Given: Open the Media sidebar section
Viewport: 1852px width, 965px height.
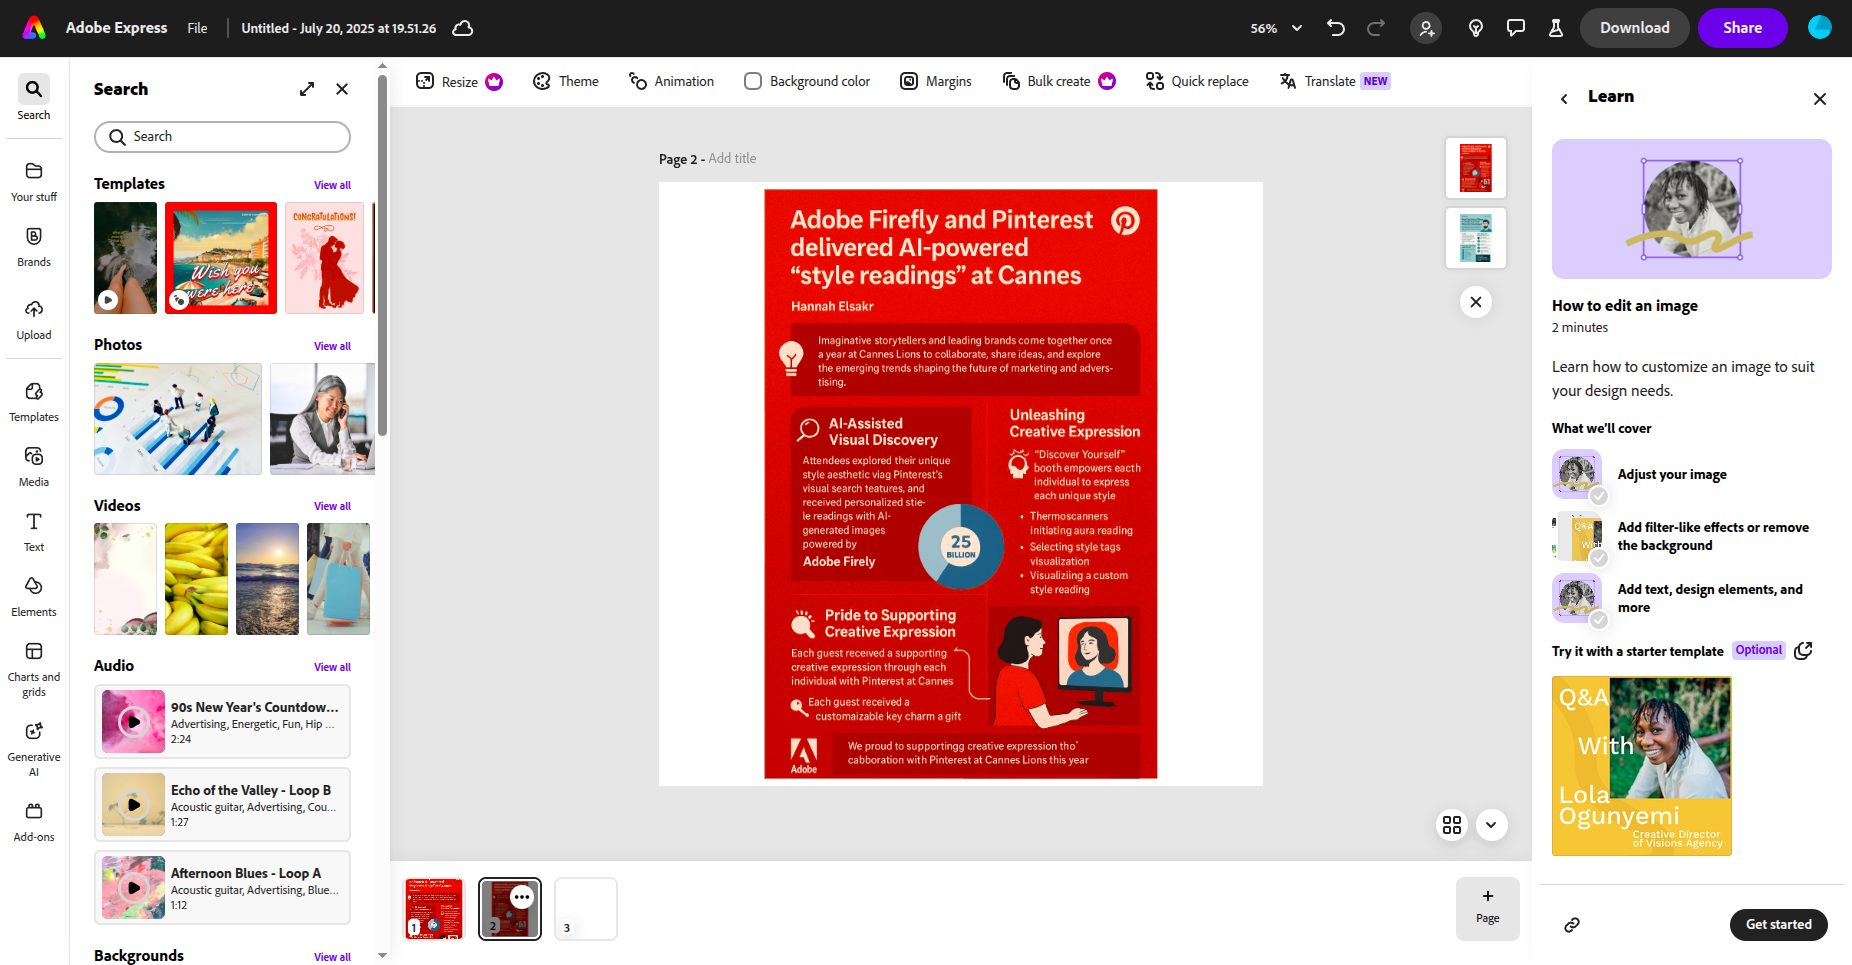Looking at the screenshot, I should [34, 466].
